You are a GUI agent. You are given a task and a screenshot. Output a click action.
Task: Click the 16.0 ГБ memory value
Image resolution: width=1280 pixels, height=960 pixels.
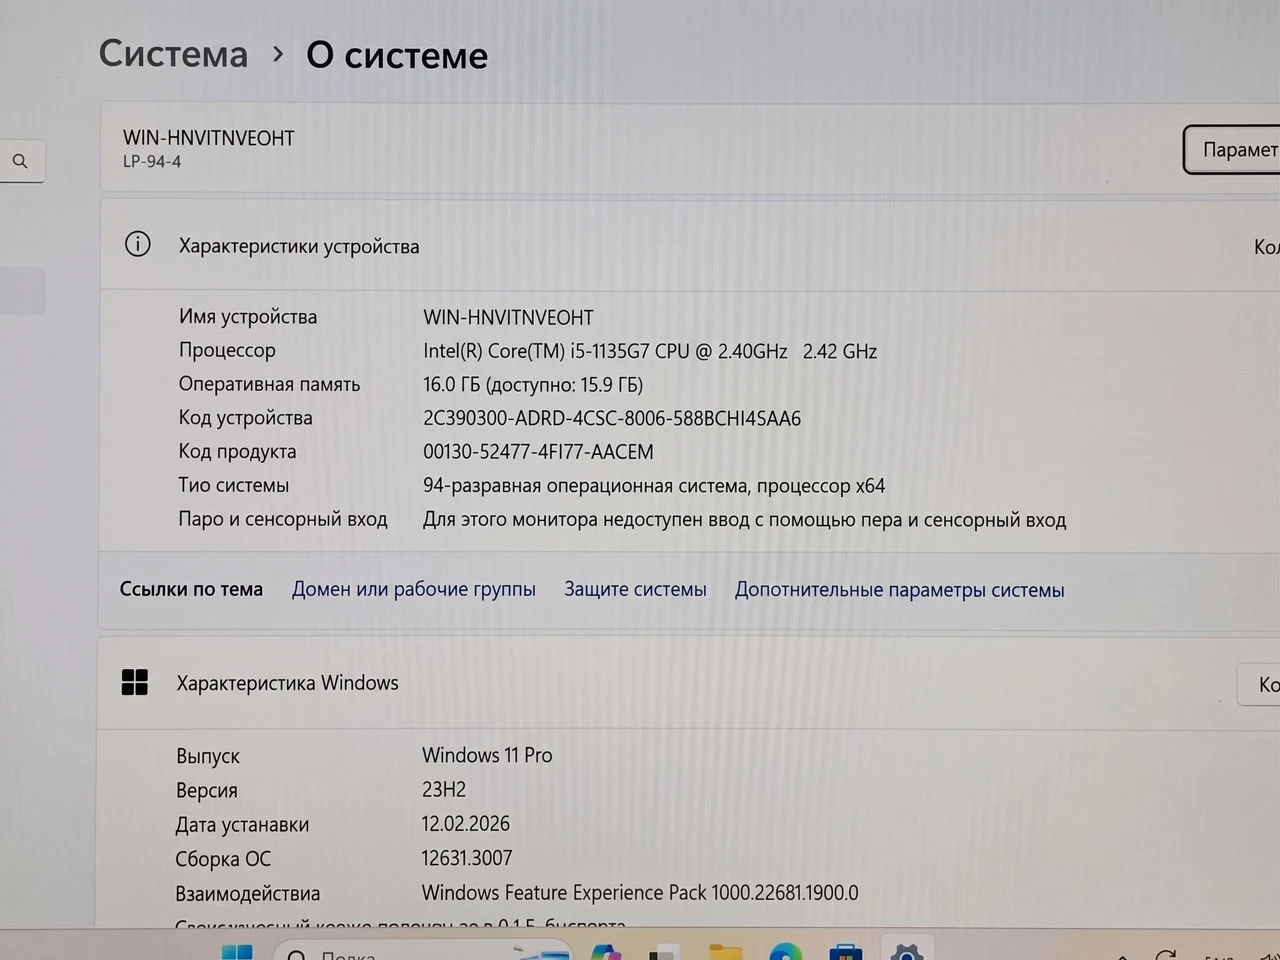click(533, 385)
